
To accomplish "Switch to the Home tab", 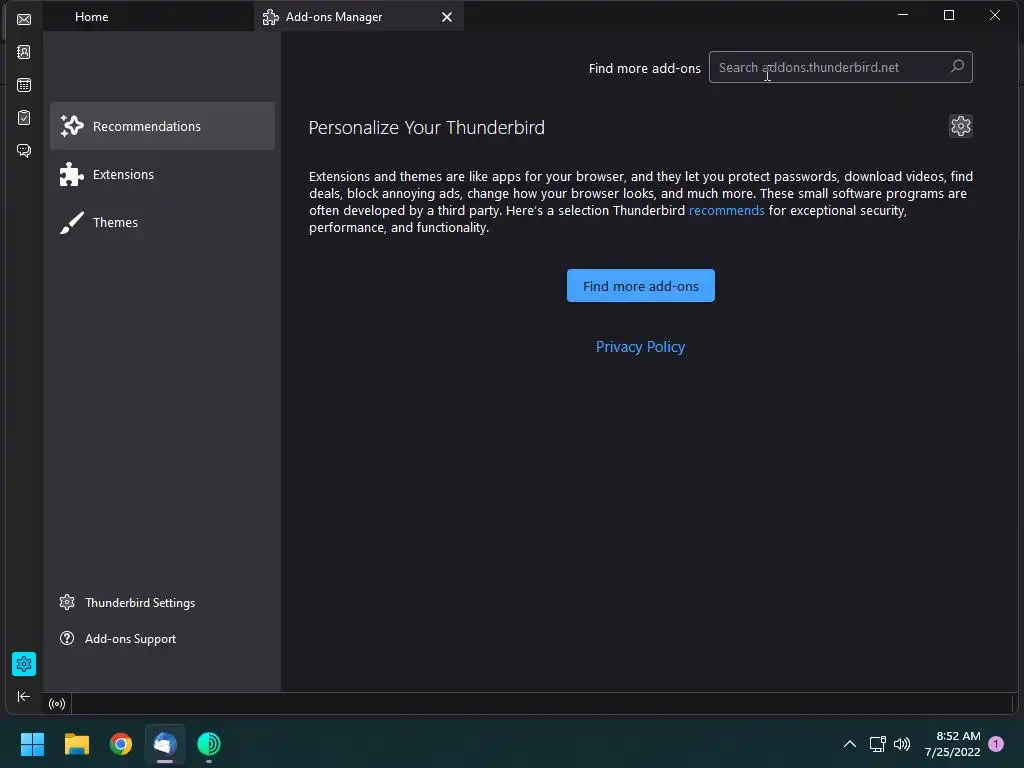I will coord(148,16).
